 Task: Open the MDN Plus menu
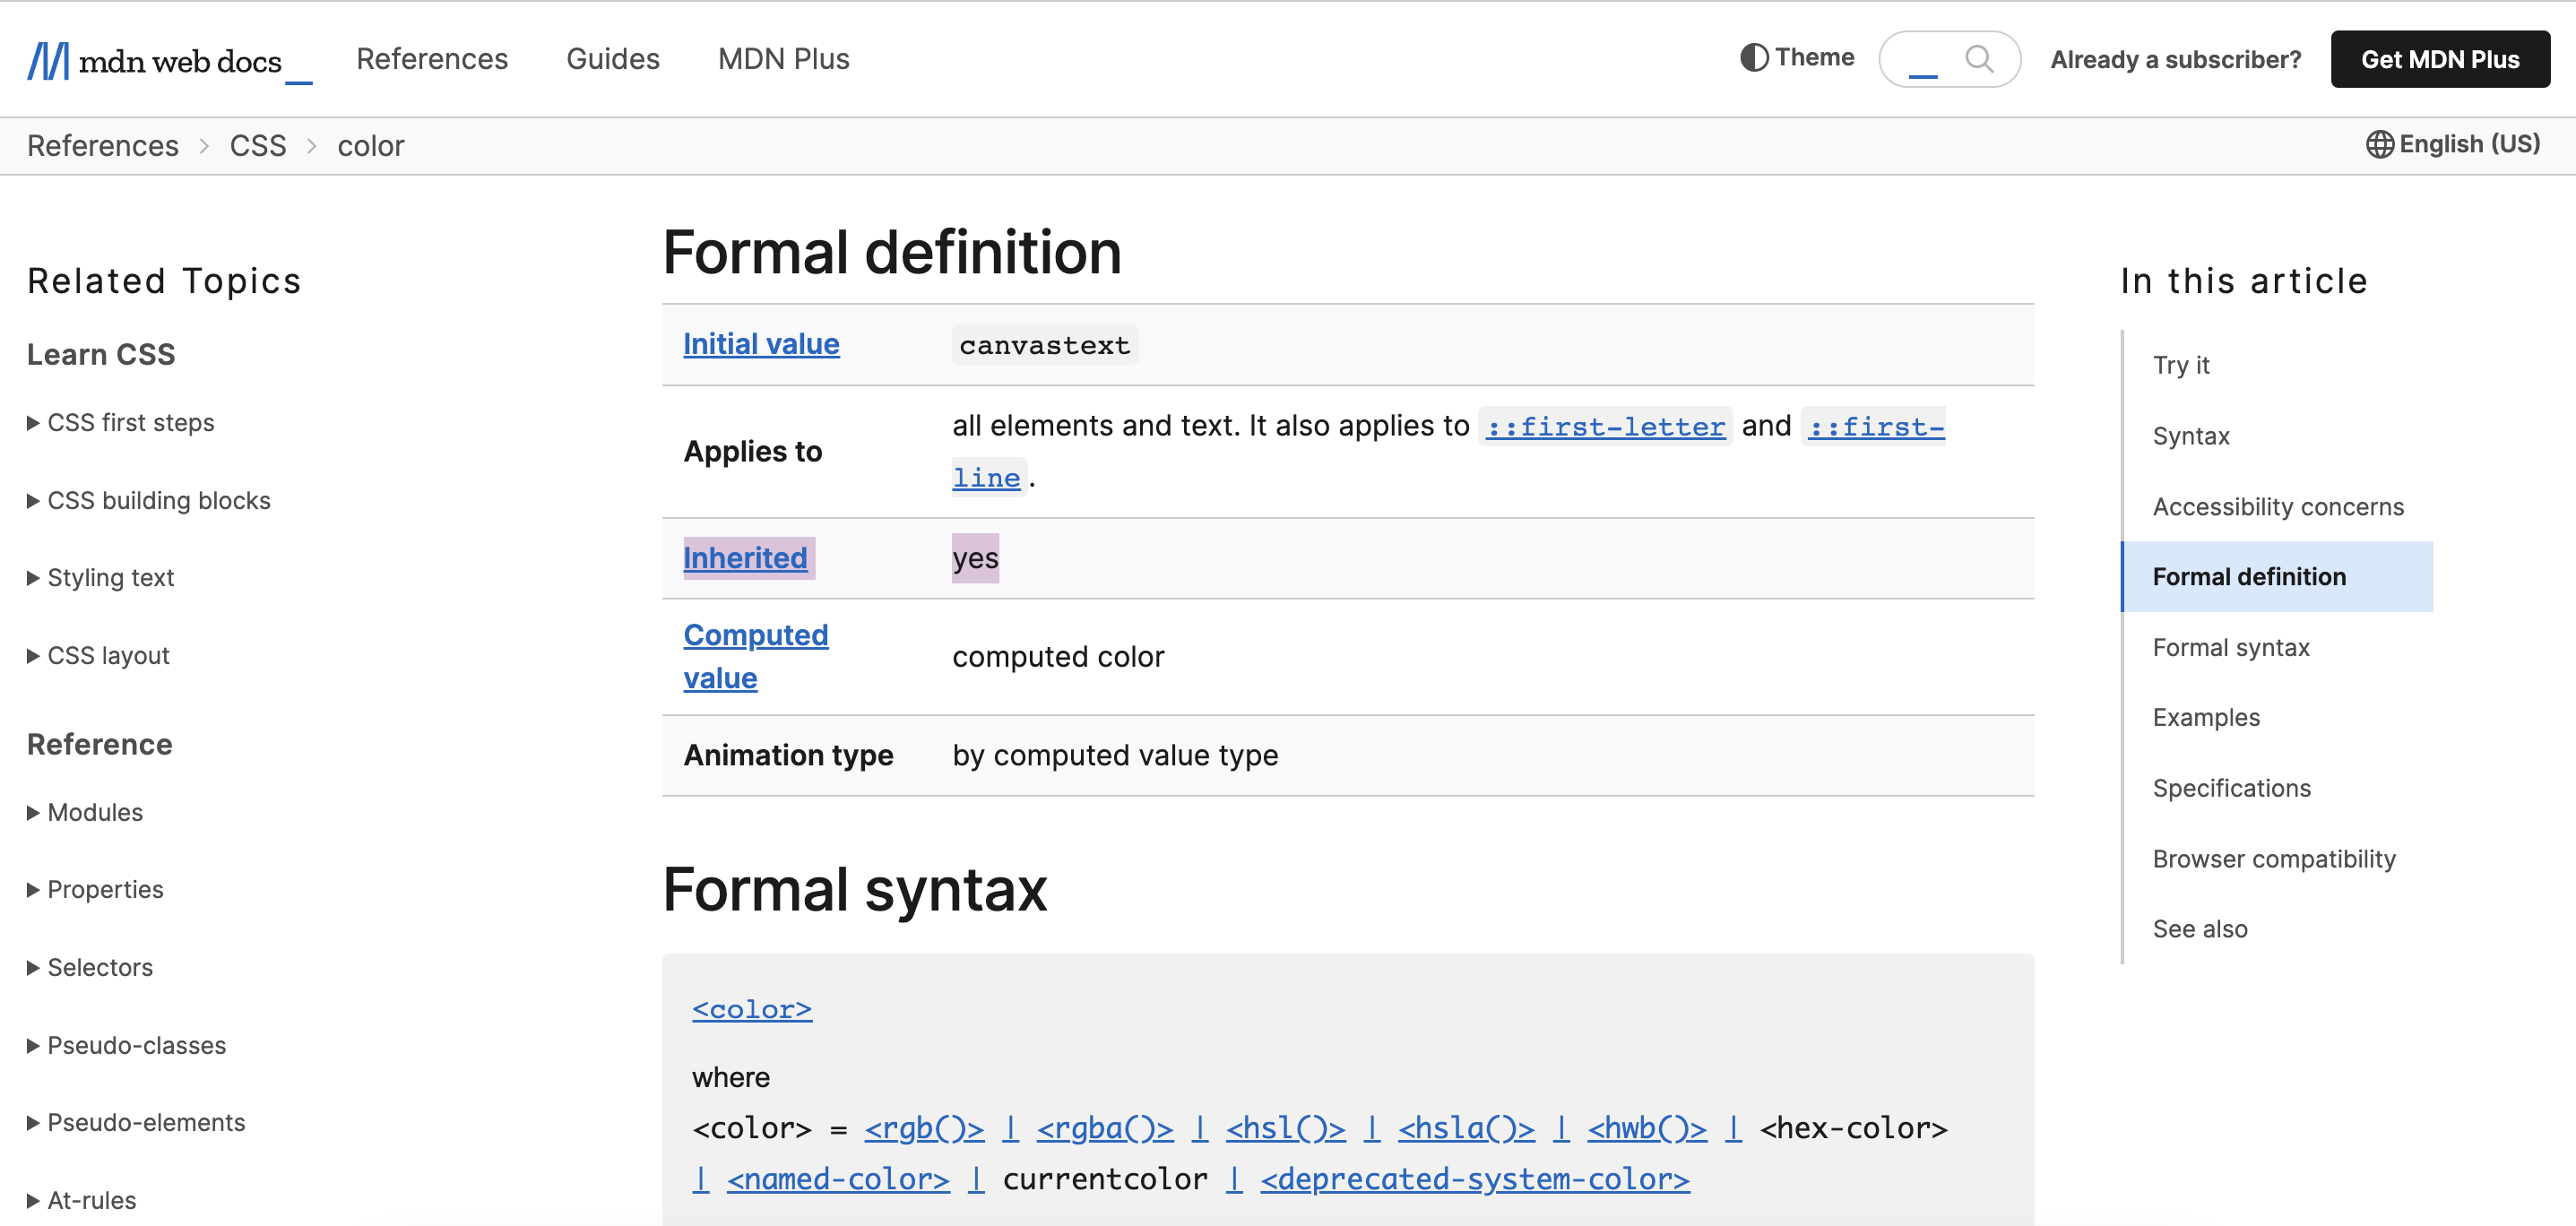click(x=784, y=59)
